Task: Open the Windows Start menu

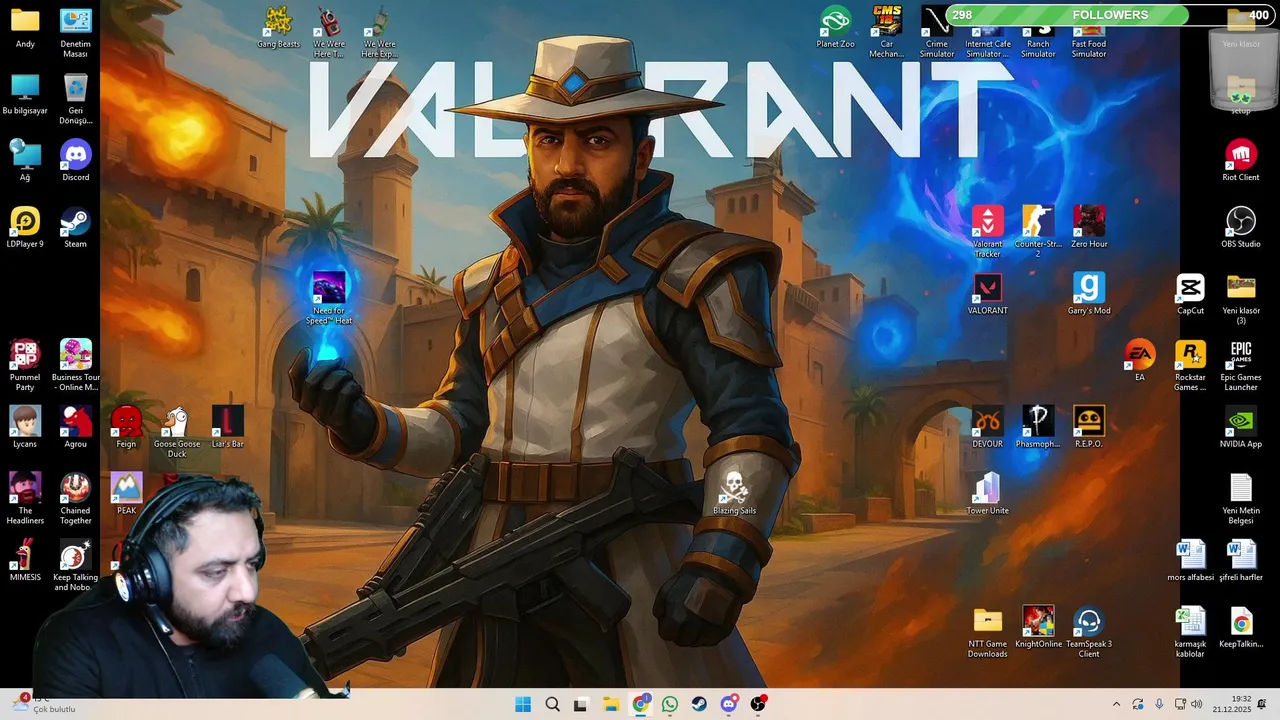Action: (523, 704)
